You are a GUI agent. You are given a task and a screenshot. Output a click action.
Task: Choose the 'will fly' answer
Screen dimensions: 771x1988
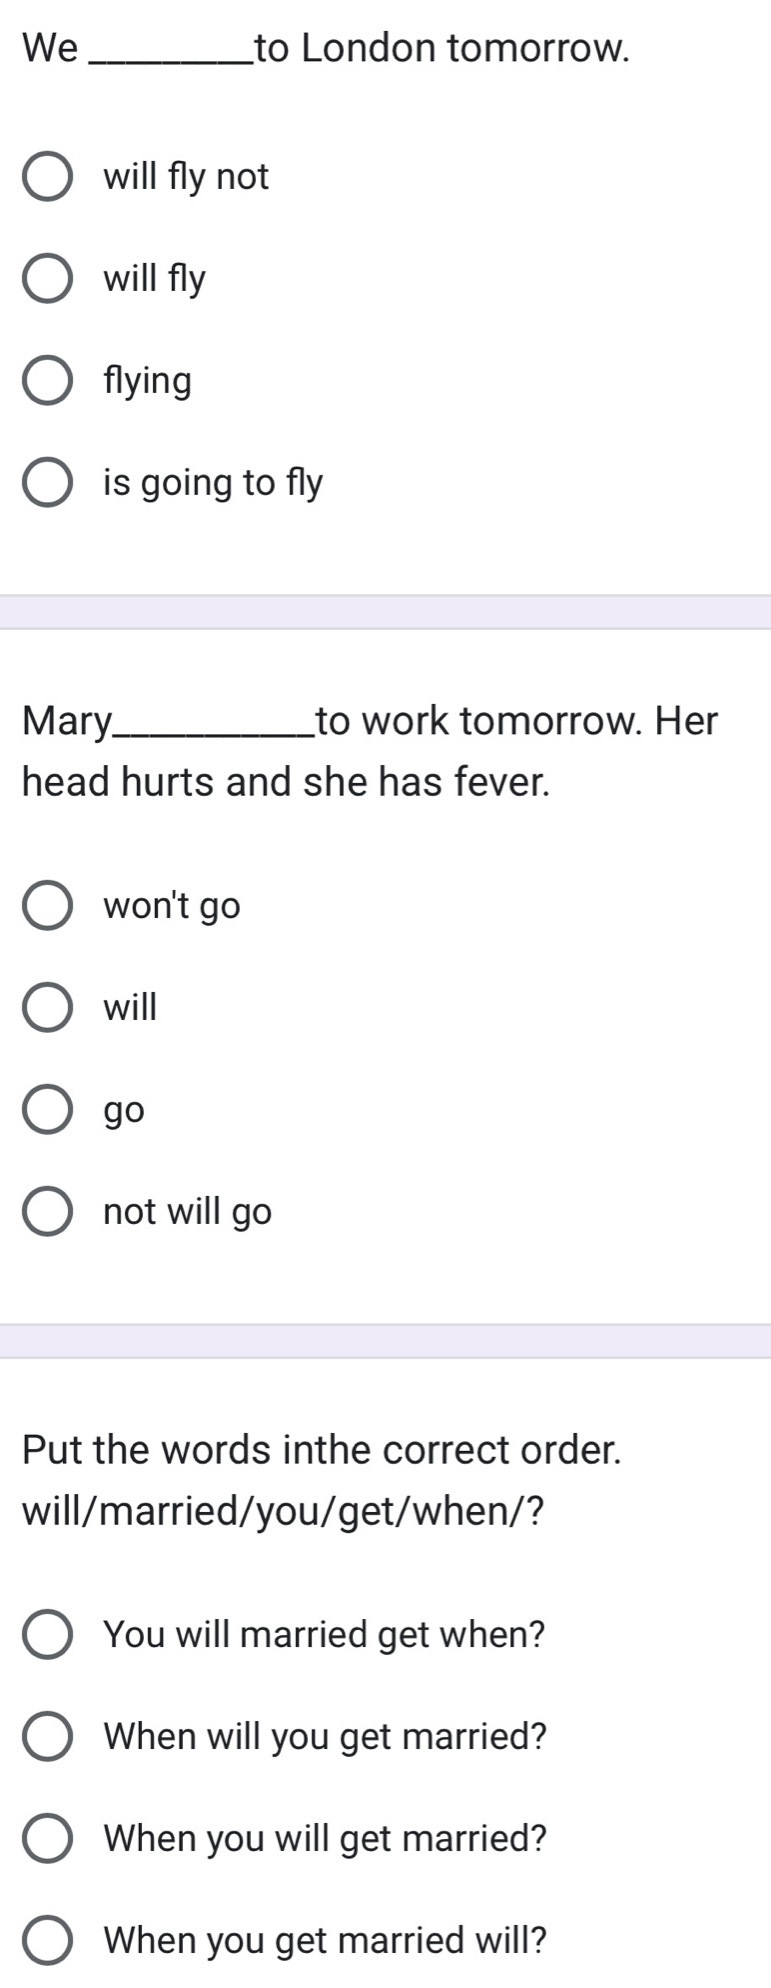47,279
